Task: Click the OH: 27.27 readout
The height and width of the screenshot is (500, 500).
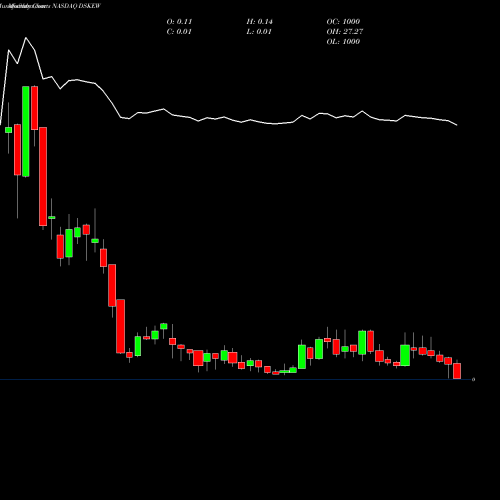Action: [x=345, y=31]
